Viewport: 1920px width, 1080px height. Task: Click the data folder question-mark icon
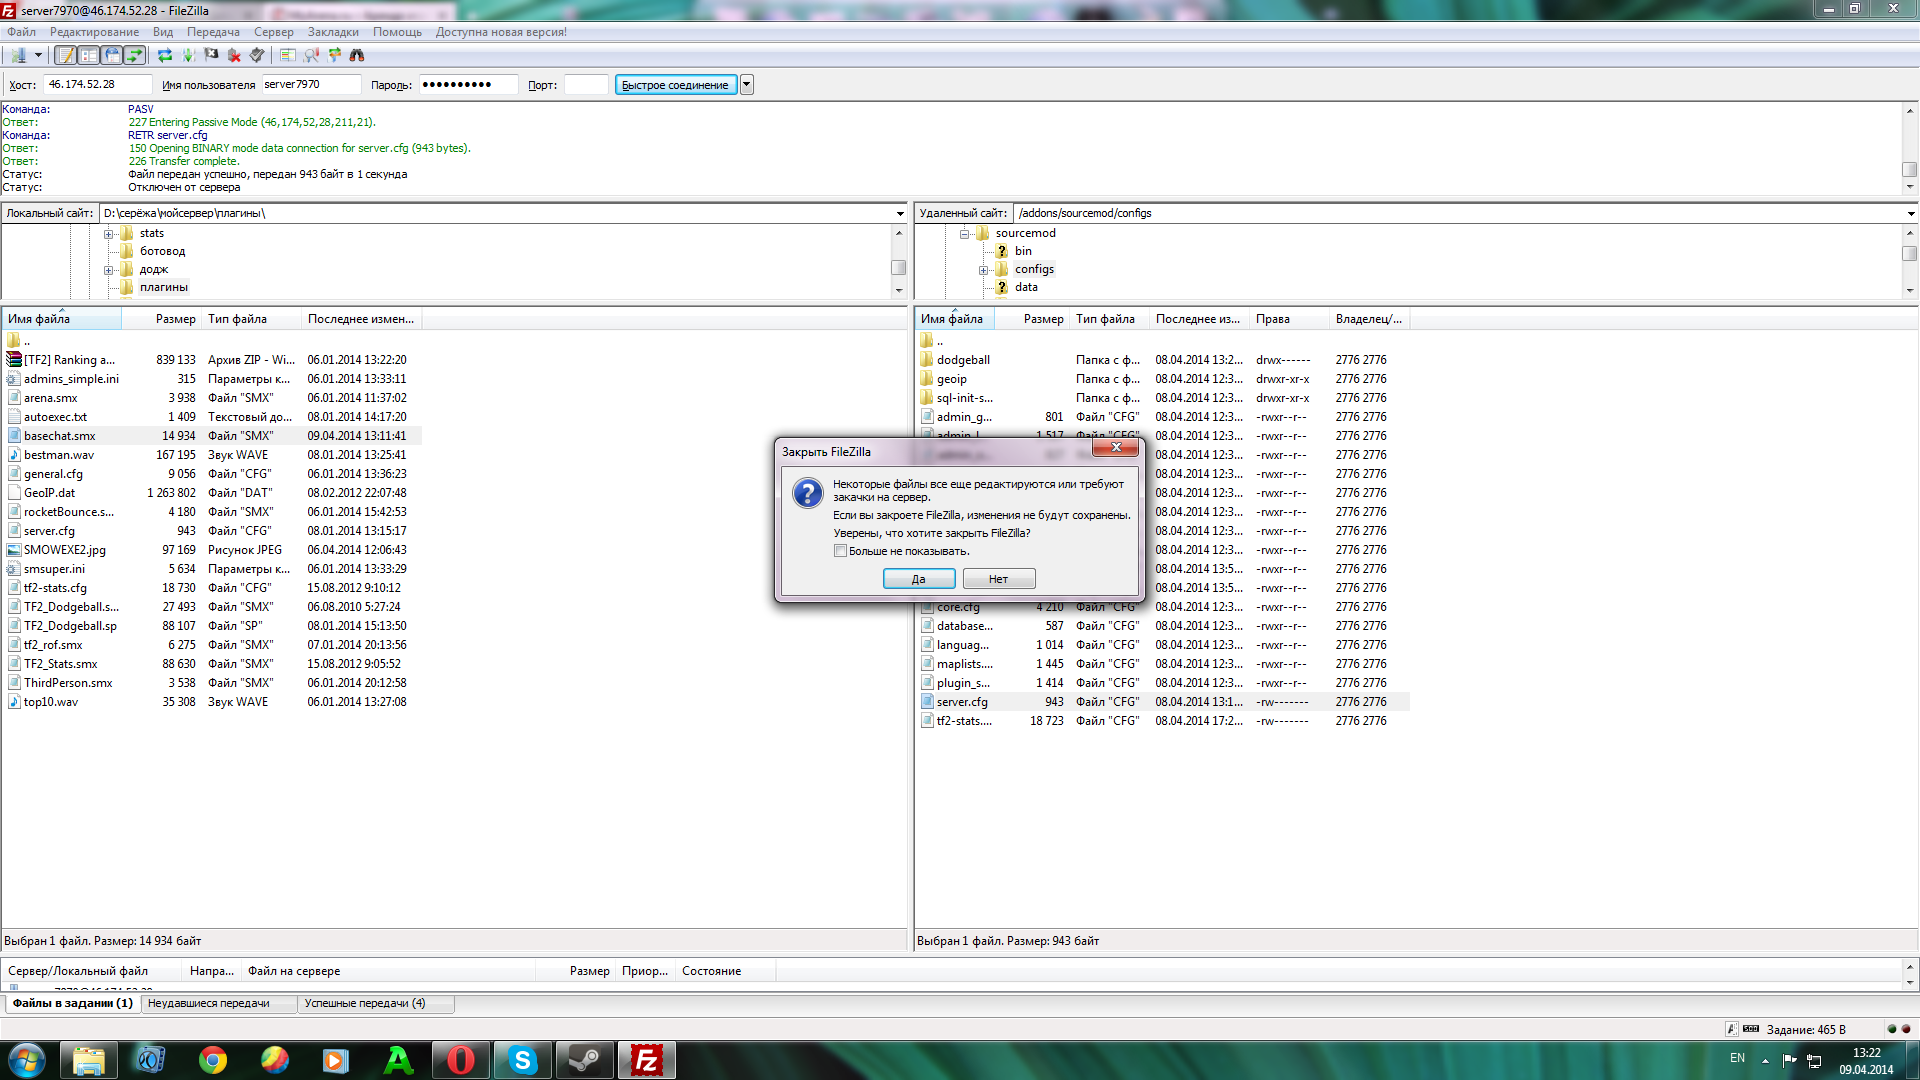coord(1002,287)
